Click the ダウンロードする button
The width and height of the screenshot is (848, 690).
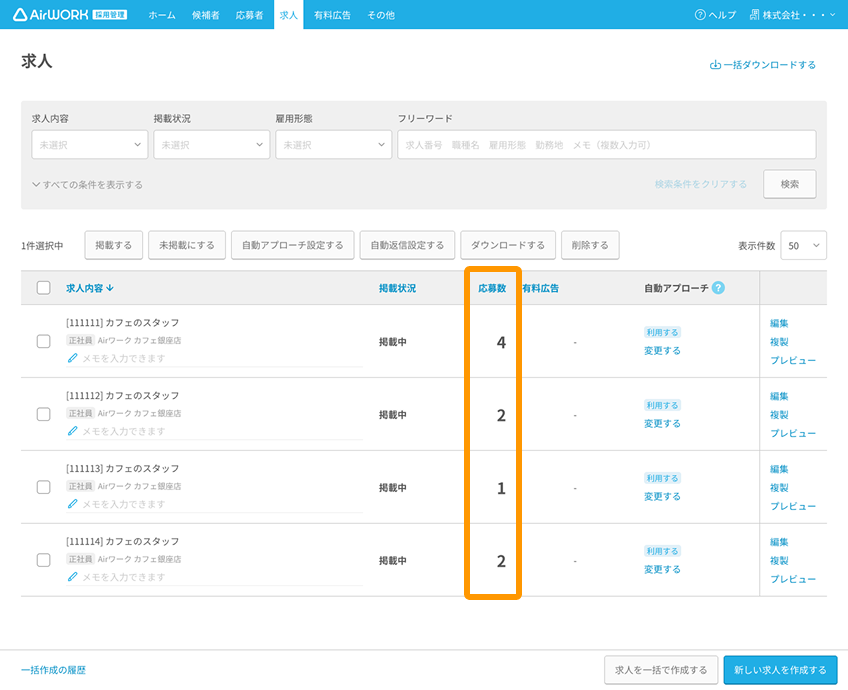(x=508, y=246)
